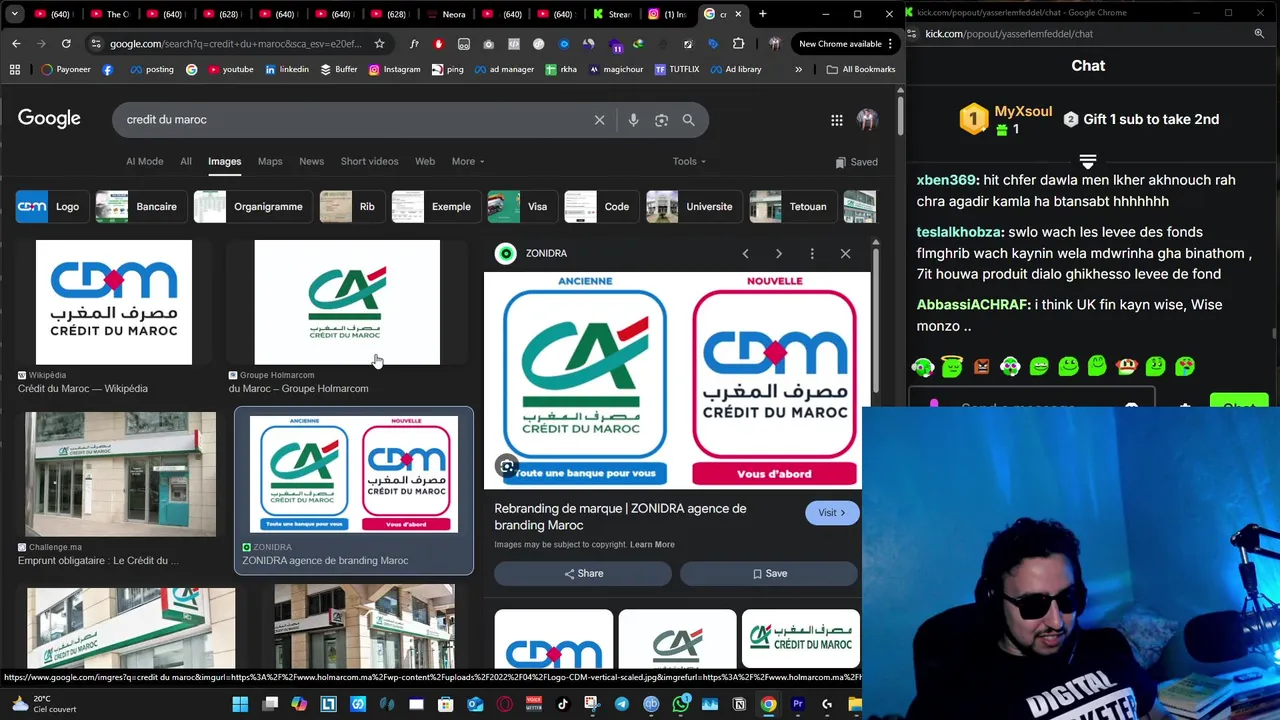Screen dimensions: 1280x720
Task: Open the Groupe Holmarcom CA logo thumbnail
Action: [347, 302]
